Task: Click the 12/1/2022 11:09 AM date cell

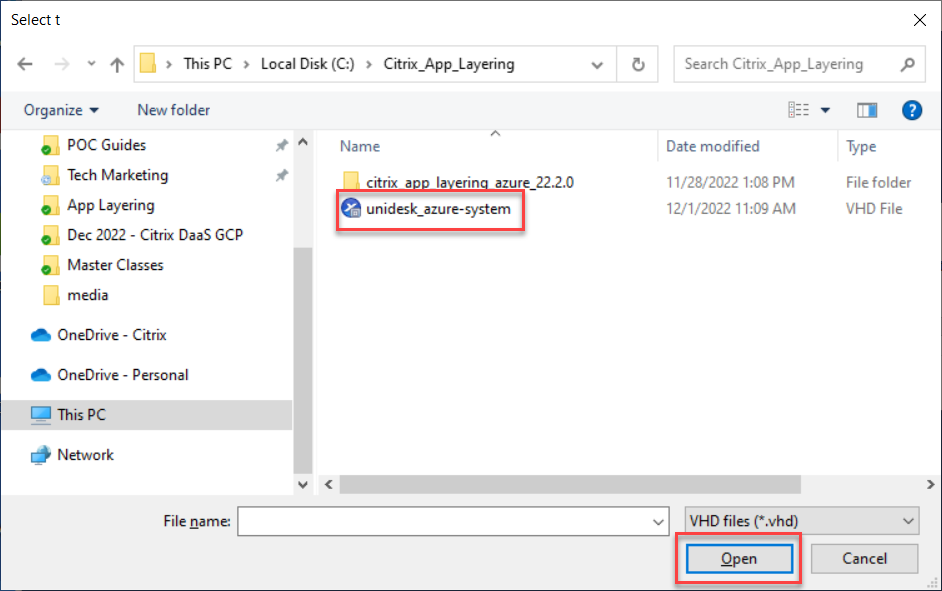Action: (731, 208)
